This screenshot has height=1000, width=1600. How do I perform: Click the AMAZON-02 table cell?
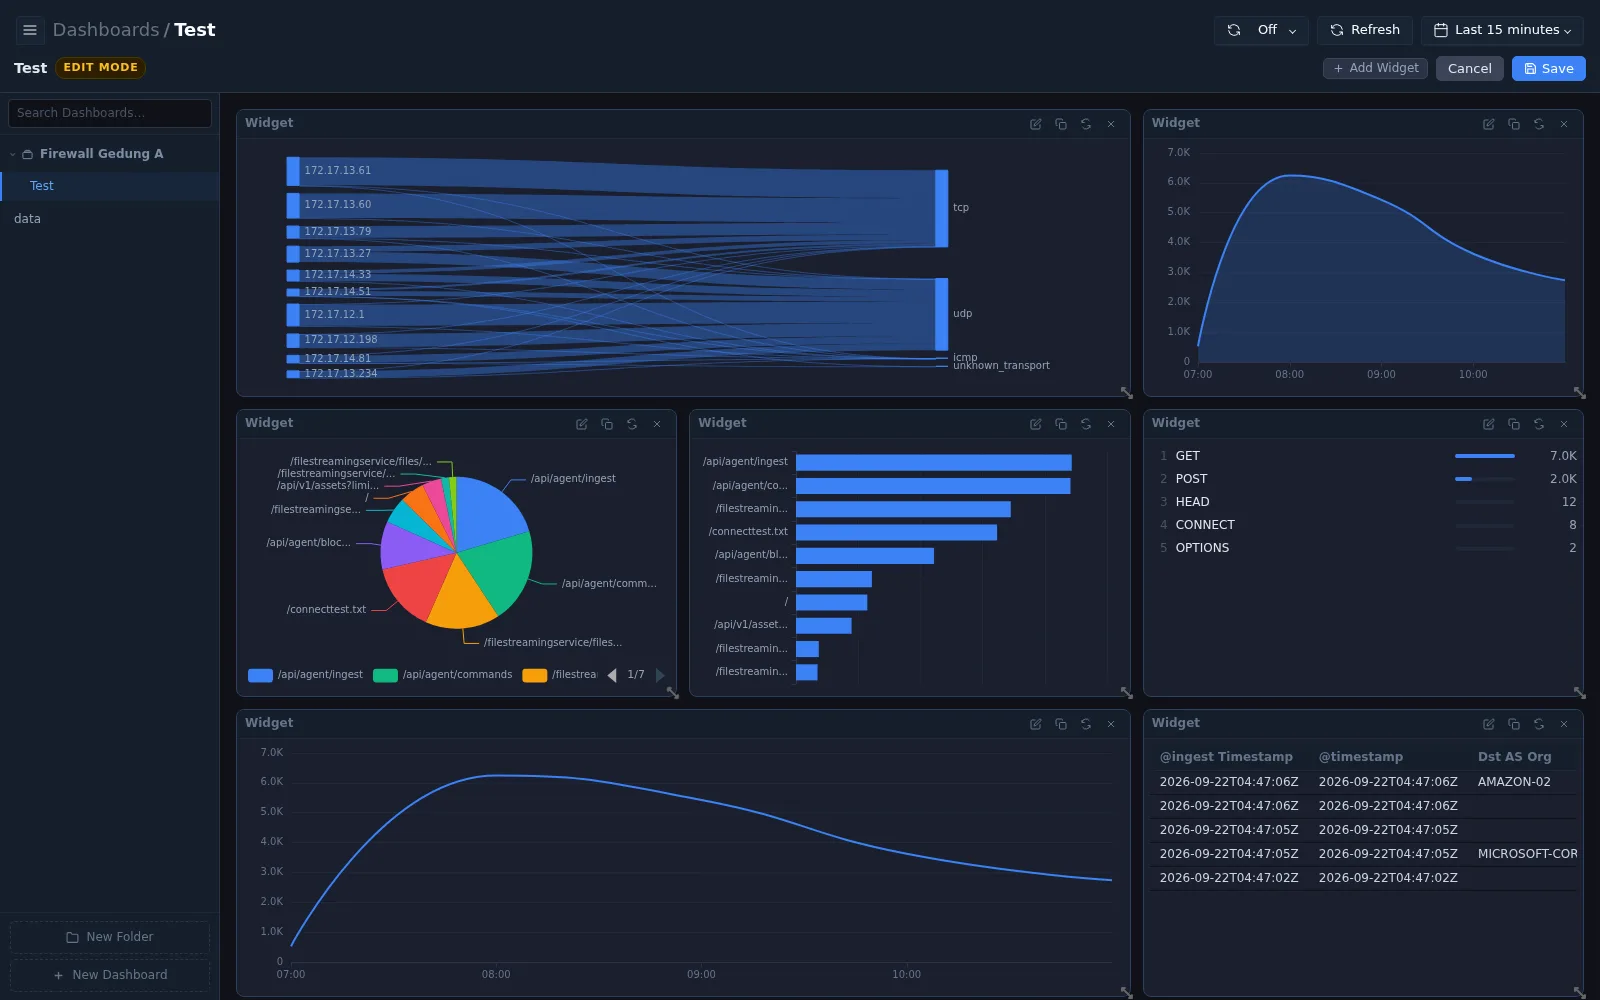(1514, 782)
